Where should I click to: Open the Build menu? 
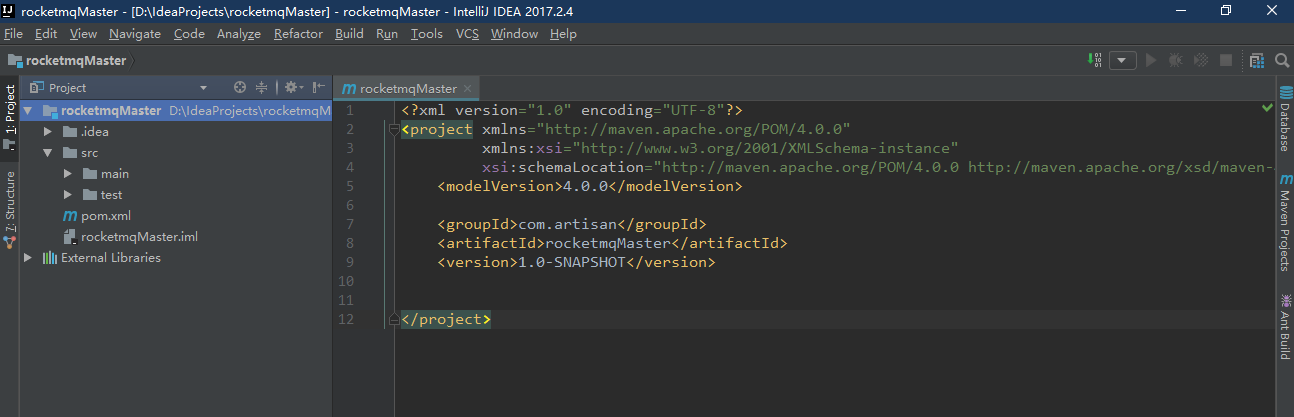pos(349,34)
